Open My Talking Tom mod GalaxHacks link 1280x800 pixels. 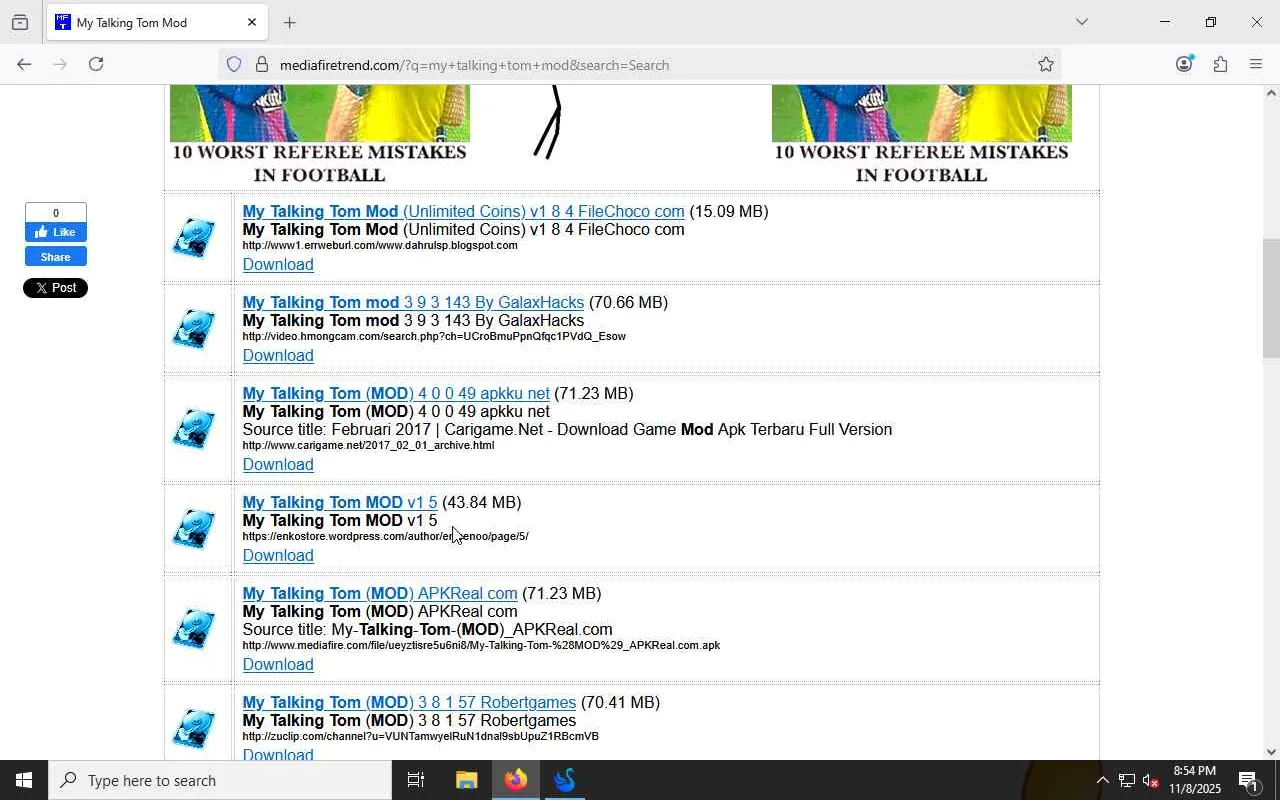pos(413,303)
